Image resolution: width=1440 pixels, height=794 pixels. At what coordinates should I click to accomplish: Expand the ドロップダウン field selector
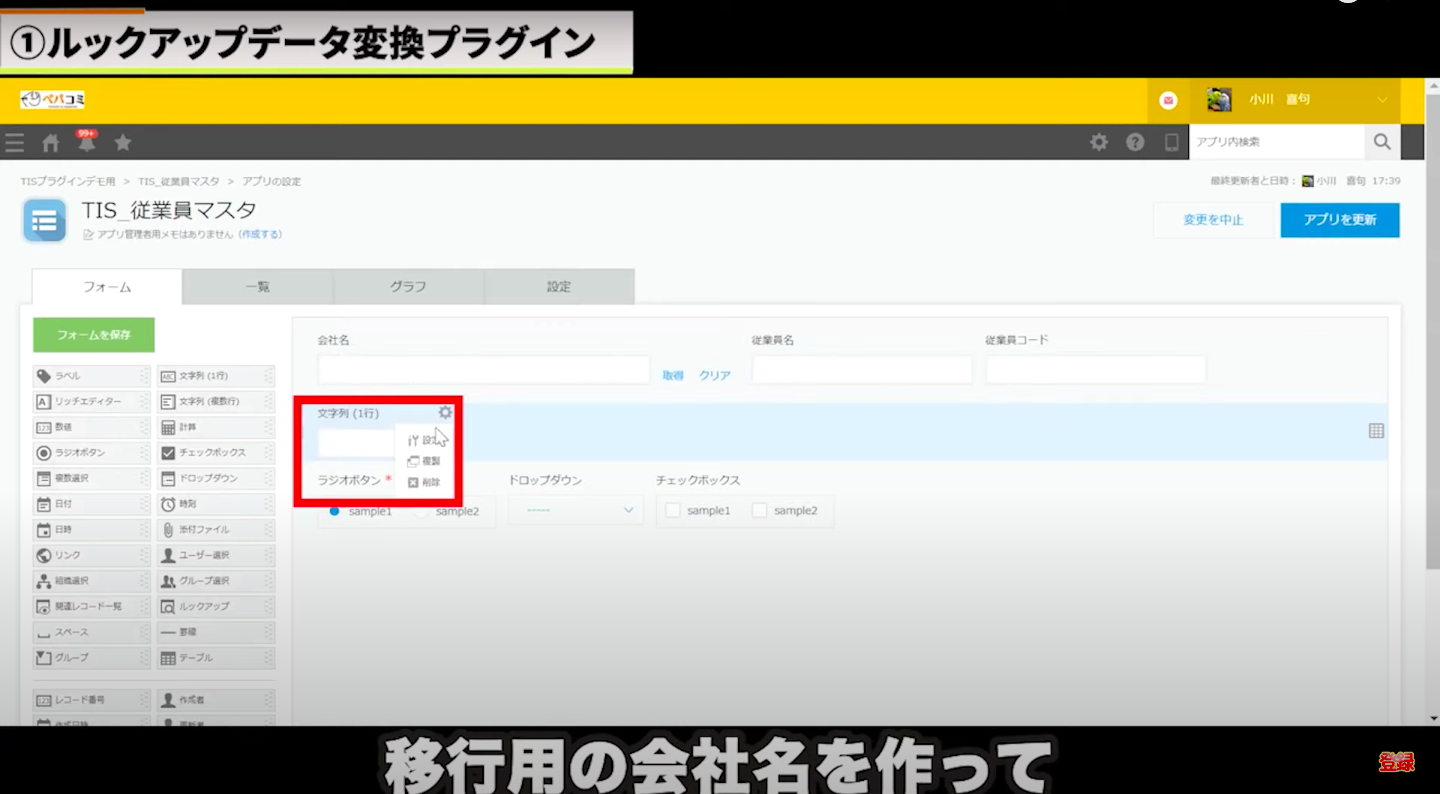(x=576, y=510)
